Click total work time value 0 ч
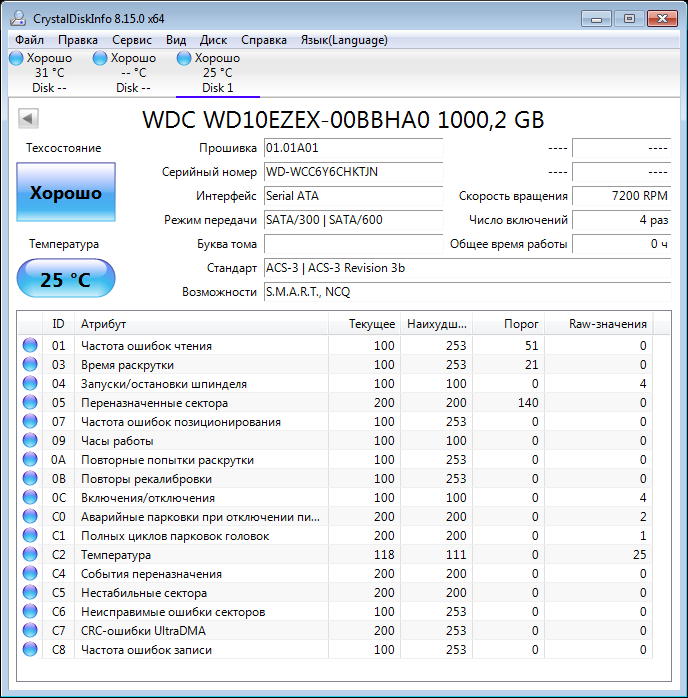The height and width of the screenshot is (698, 688). [622, 244]
